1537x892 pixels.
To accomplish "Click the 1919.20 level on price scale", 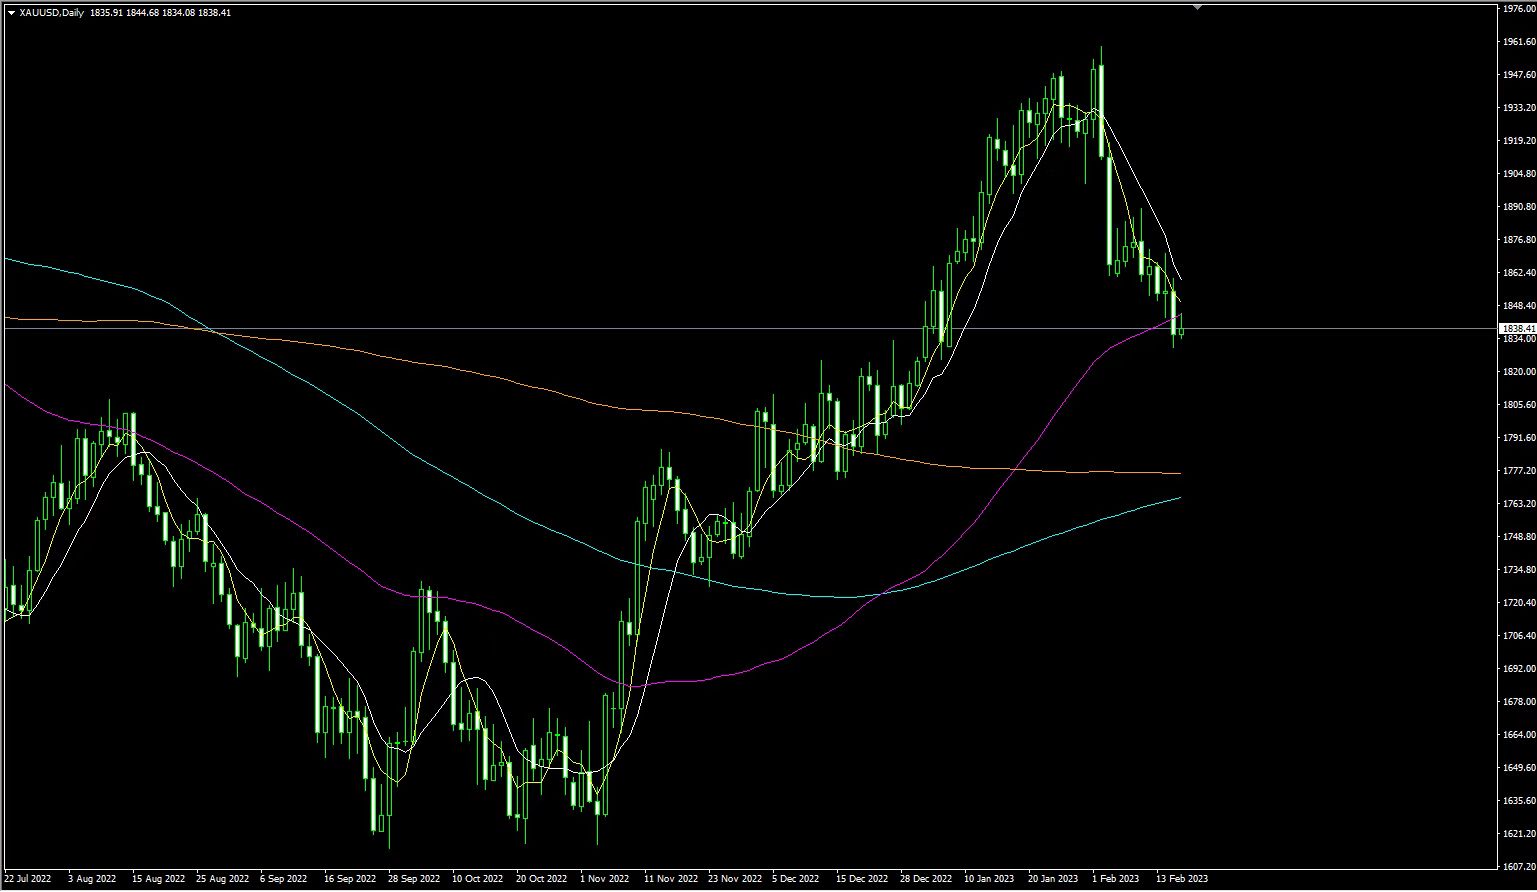I will click(x=1517, y=141).
